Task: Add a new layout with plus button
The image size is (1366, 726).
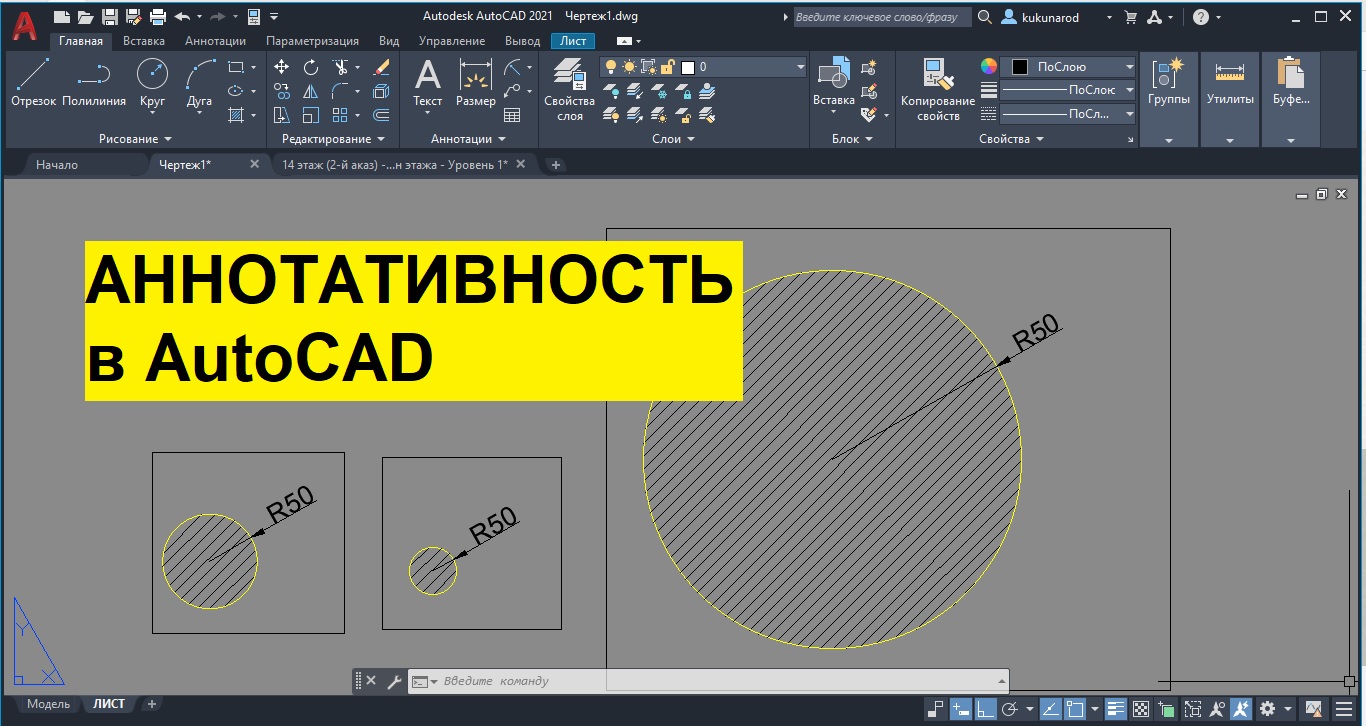Action: (152, 704)
